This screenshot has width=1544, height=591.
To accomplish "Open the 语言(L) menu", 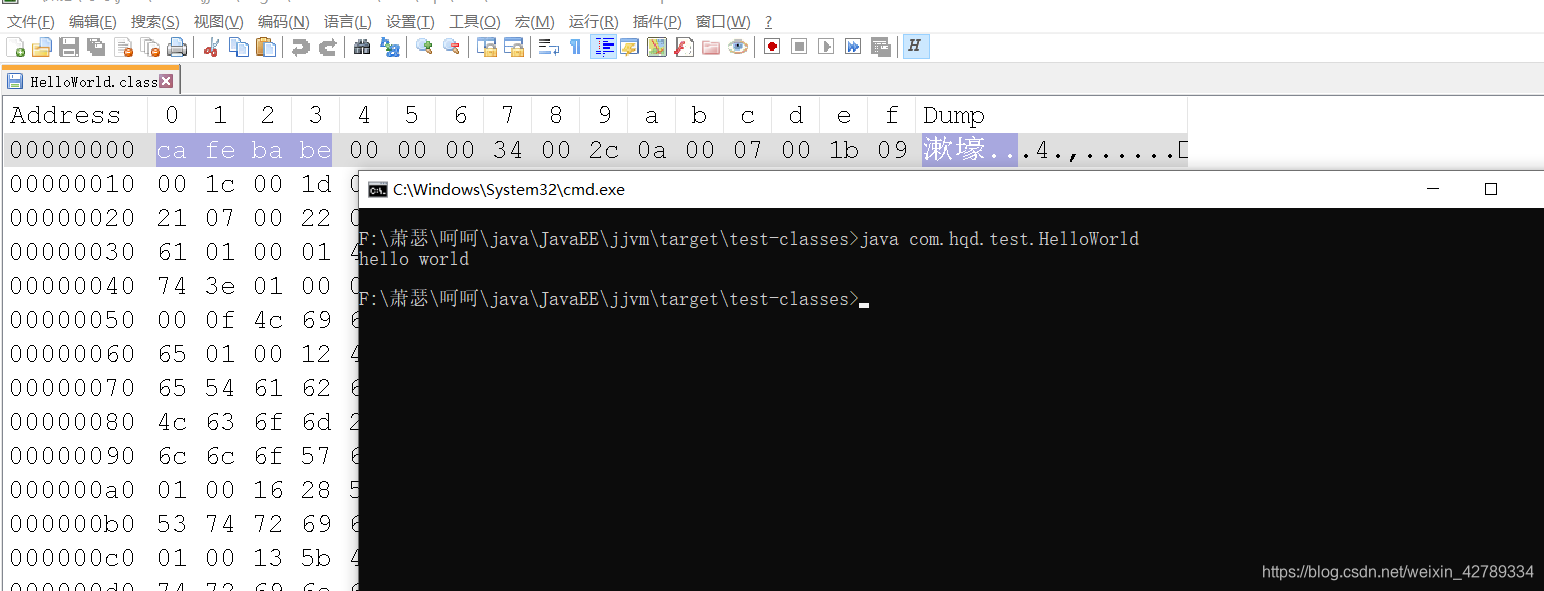I will tap(347, 21).
